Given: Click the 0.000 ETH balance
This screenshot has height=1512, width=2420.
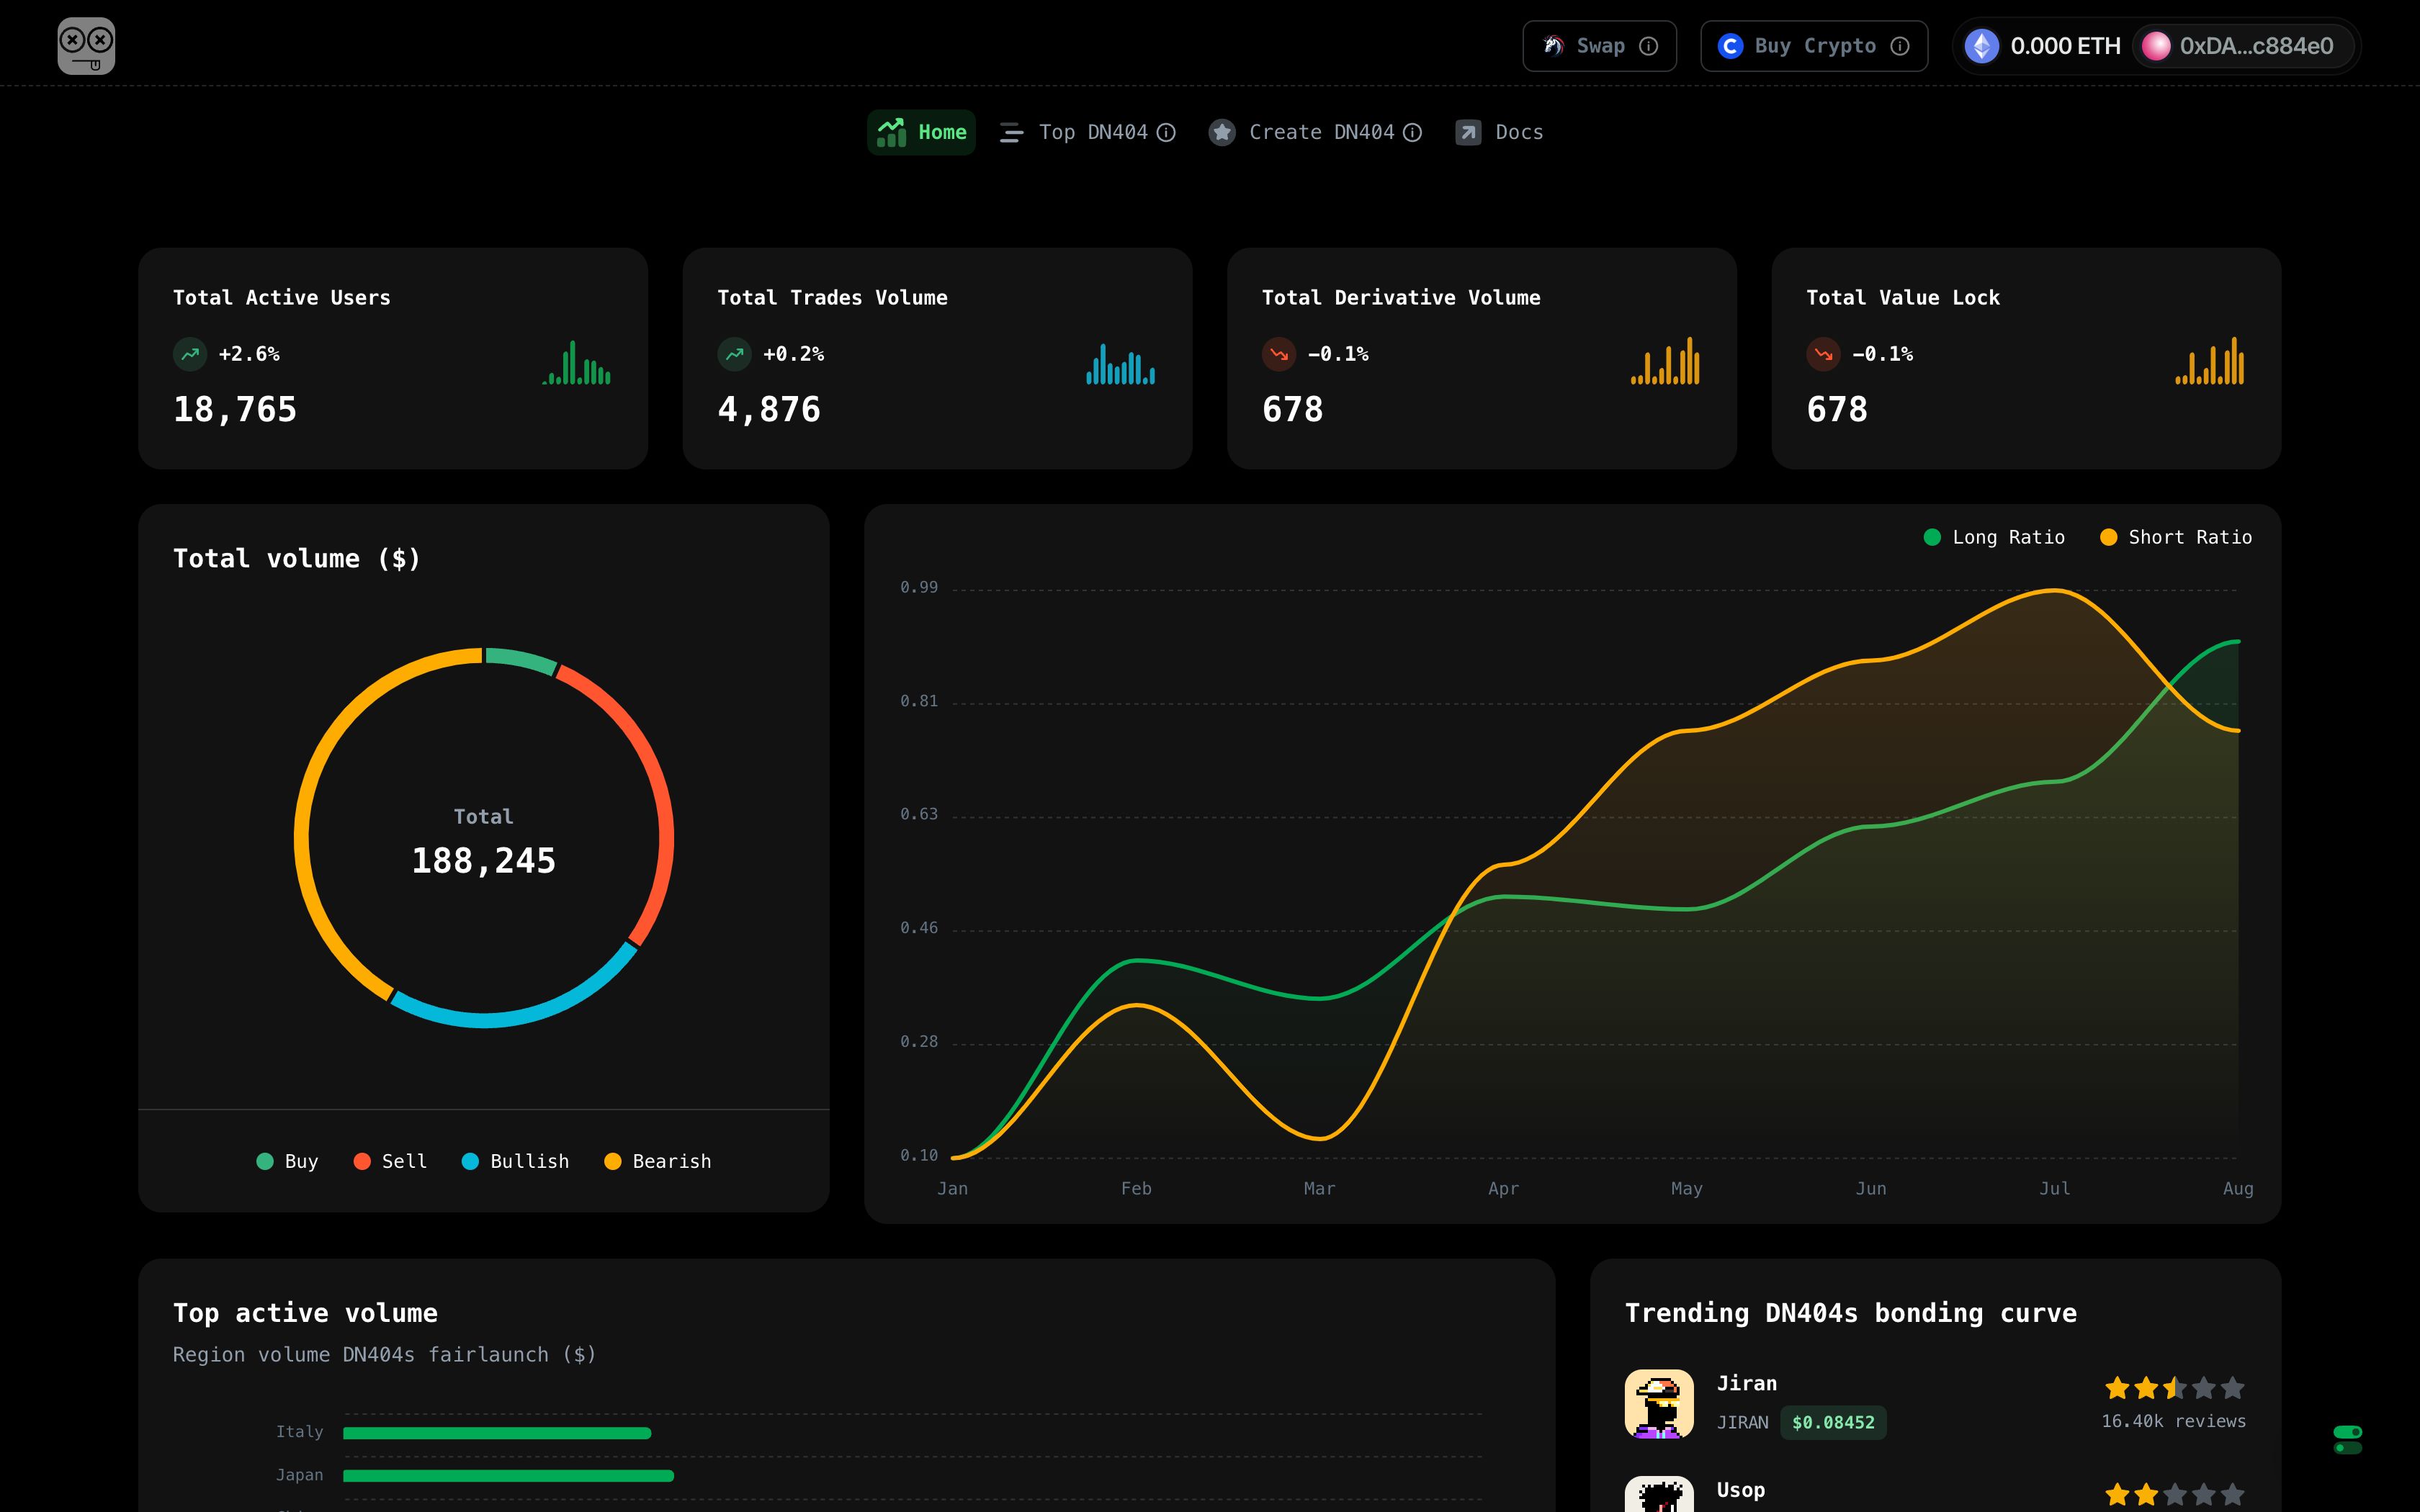Looking at the screenshot, I should pyautogui.click(x=2065, y=46).
